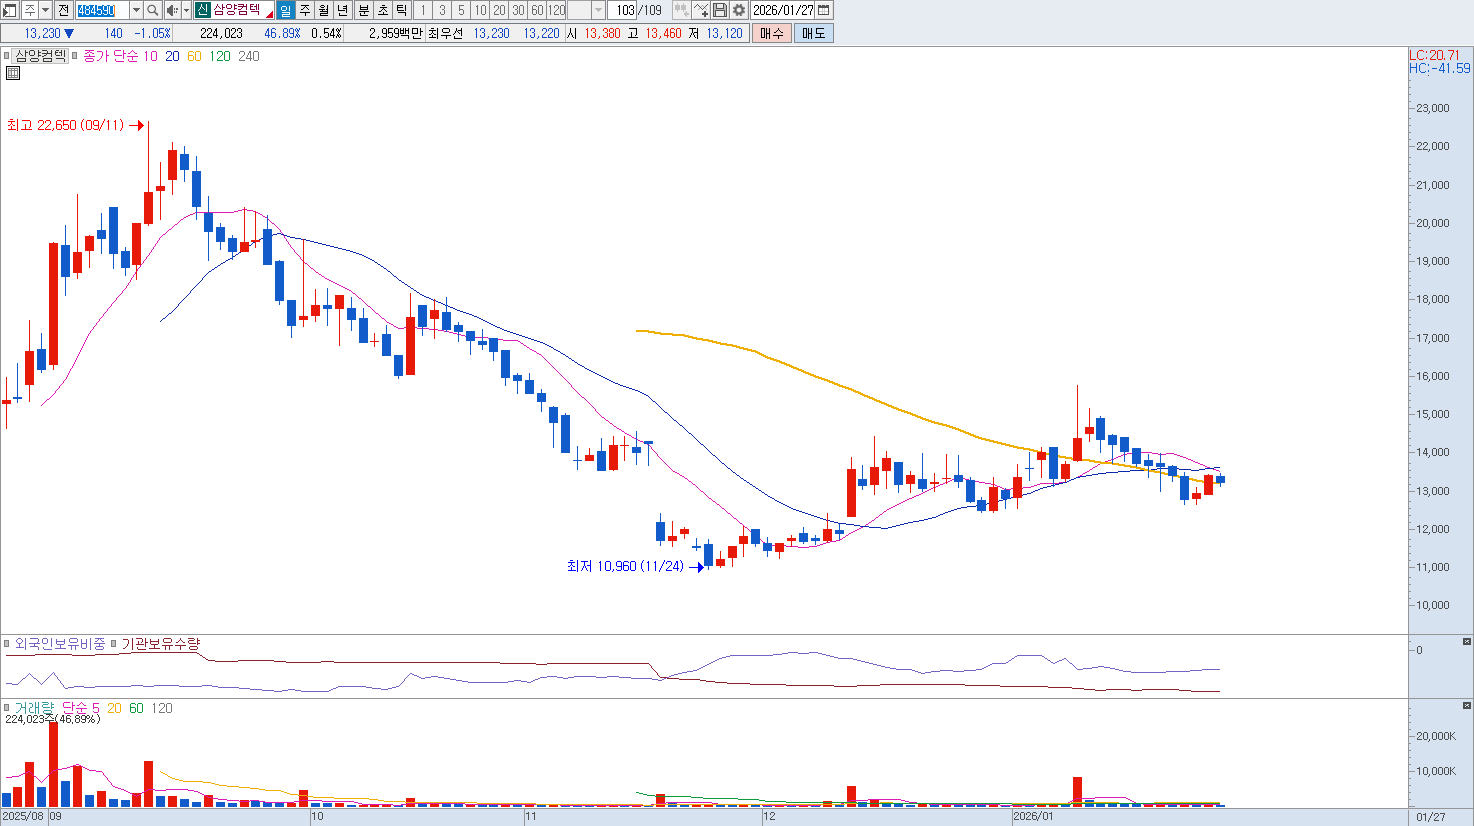This screenshot has height=826, width=1474.
Task: Open the calendar date picker icon
Action: pos(824,10)
